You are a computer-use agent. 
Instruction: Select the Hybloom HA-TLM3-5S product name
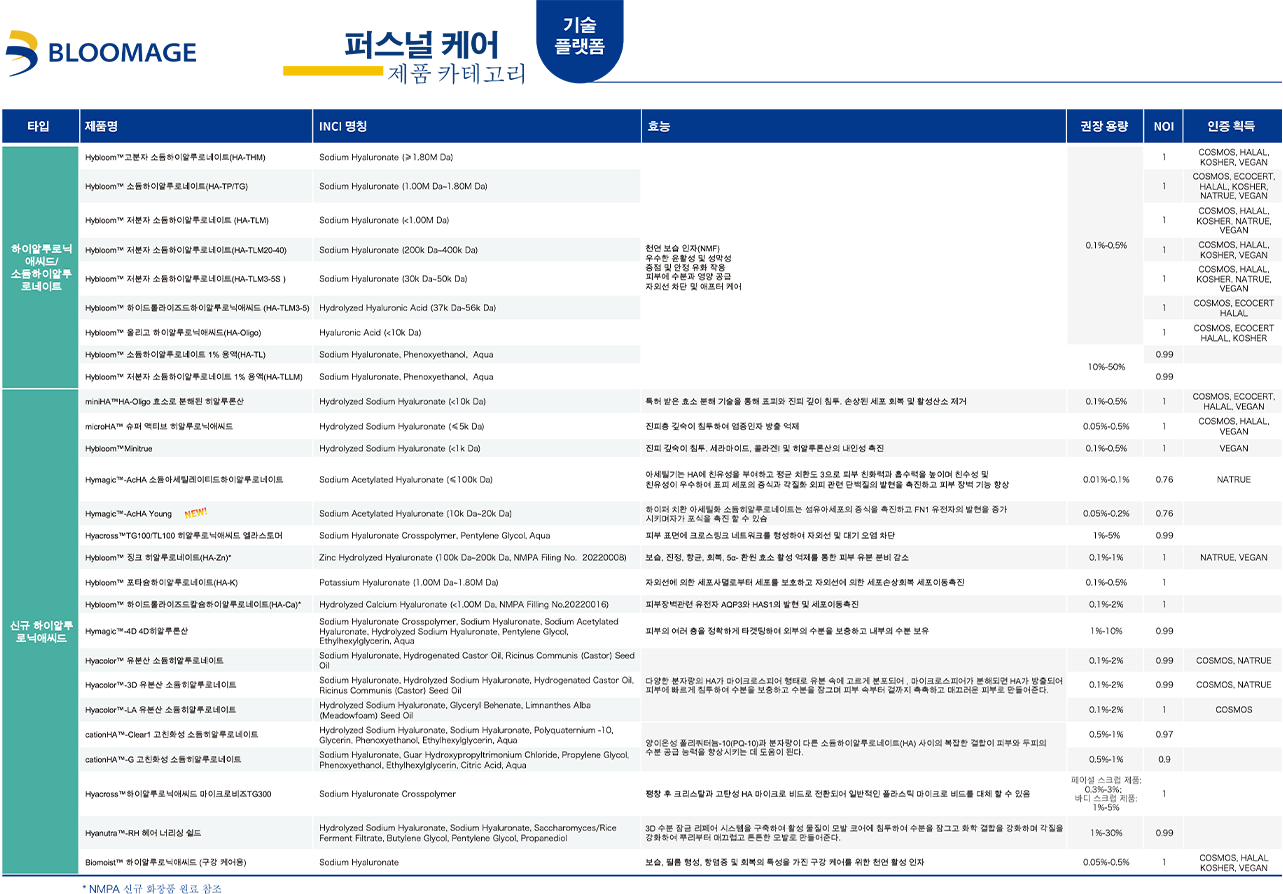tap(186, 278)
